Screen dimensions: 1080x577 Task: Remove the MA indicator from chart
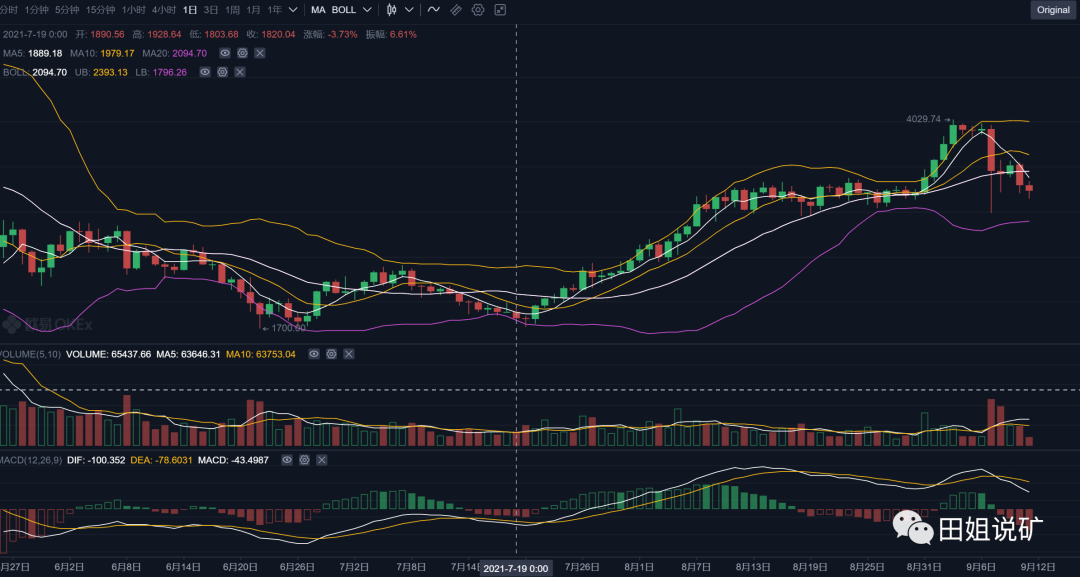pos(260,53)
